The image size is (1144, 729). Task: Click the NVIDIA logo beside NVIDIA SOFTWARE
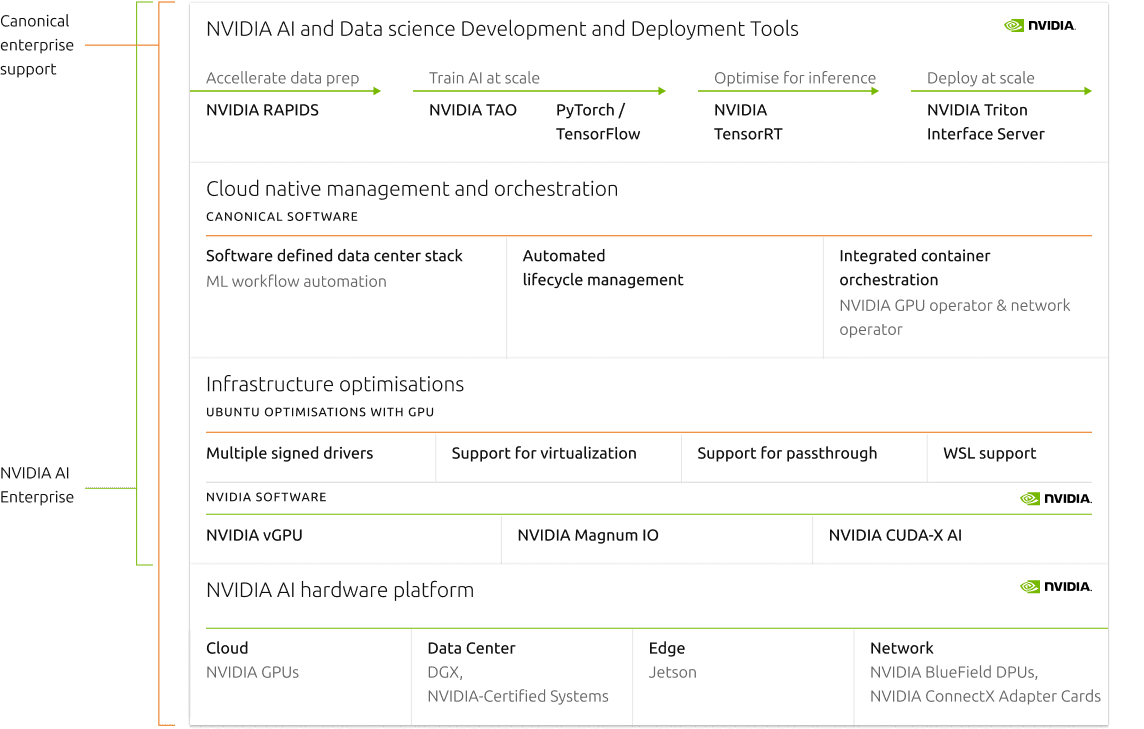coord(1056,497)
